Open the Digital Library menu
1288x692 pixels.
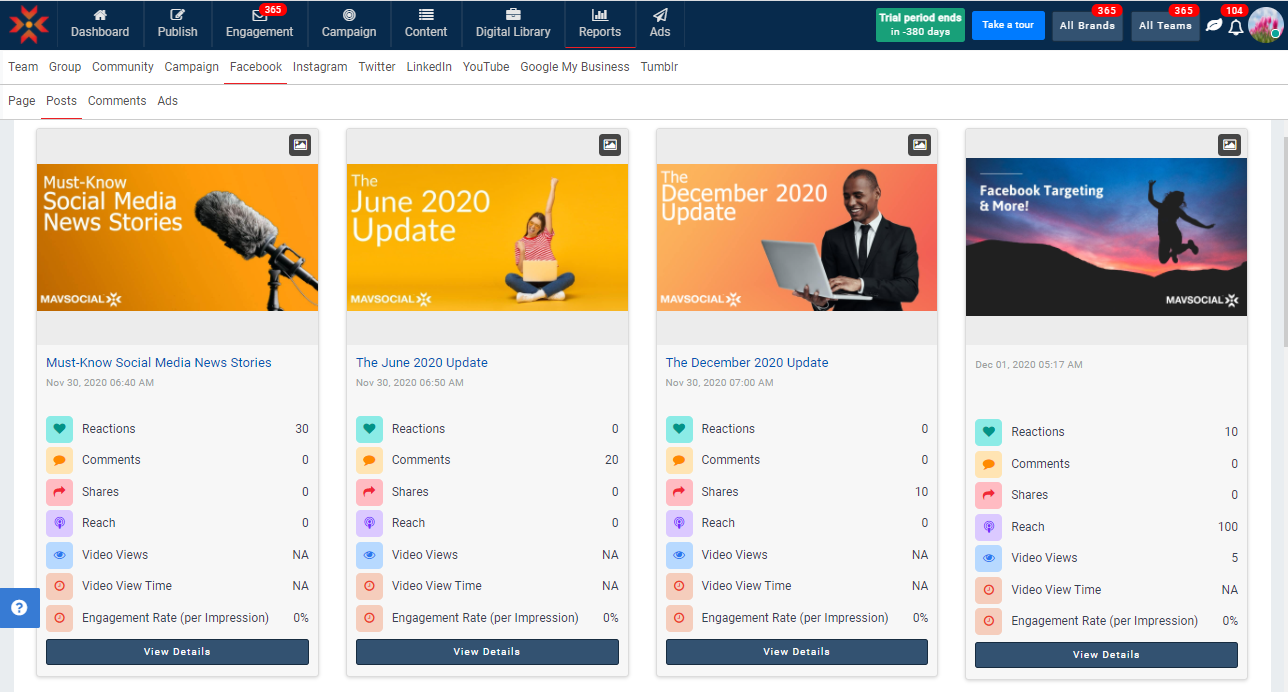(512, 24)
